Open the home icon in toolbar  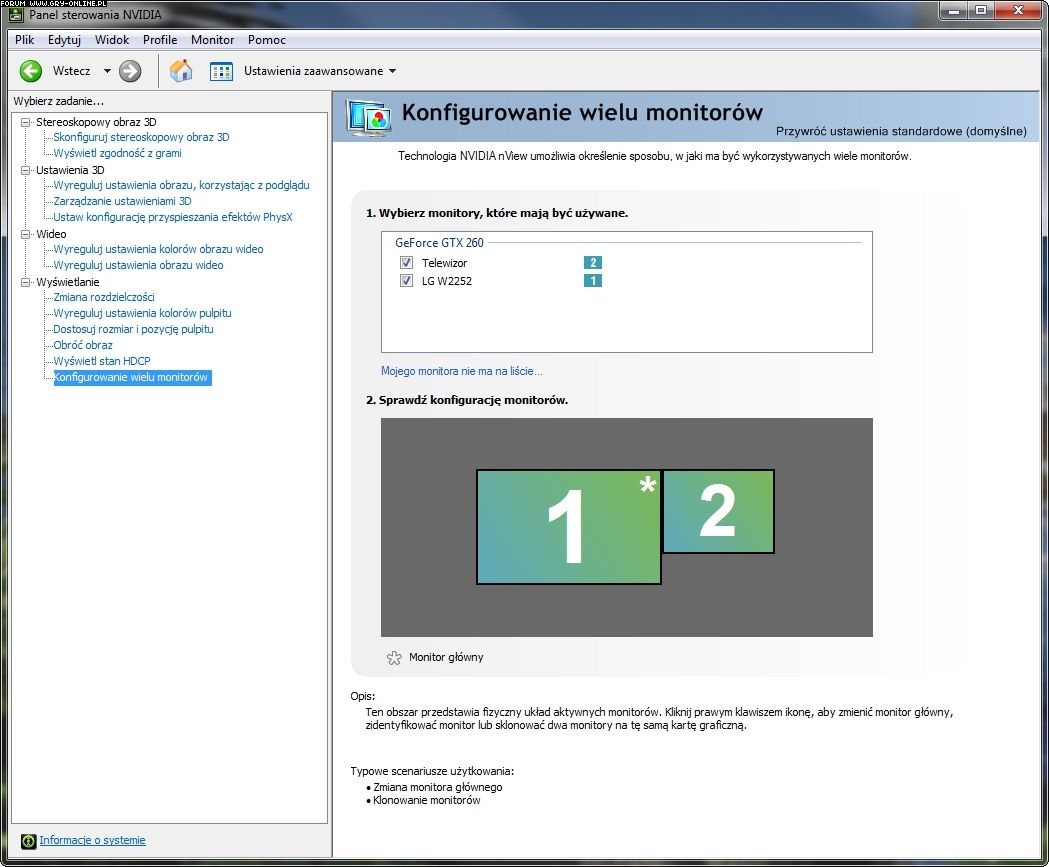pos(181,70)
